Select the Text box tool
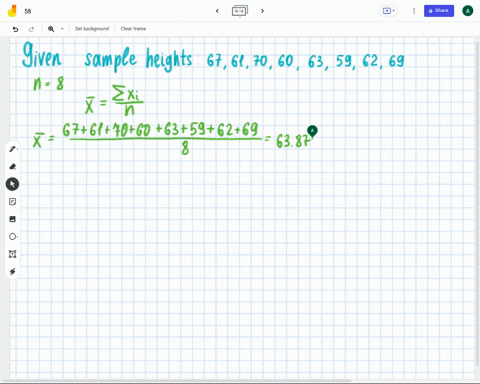 (x=13, y=254)
